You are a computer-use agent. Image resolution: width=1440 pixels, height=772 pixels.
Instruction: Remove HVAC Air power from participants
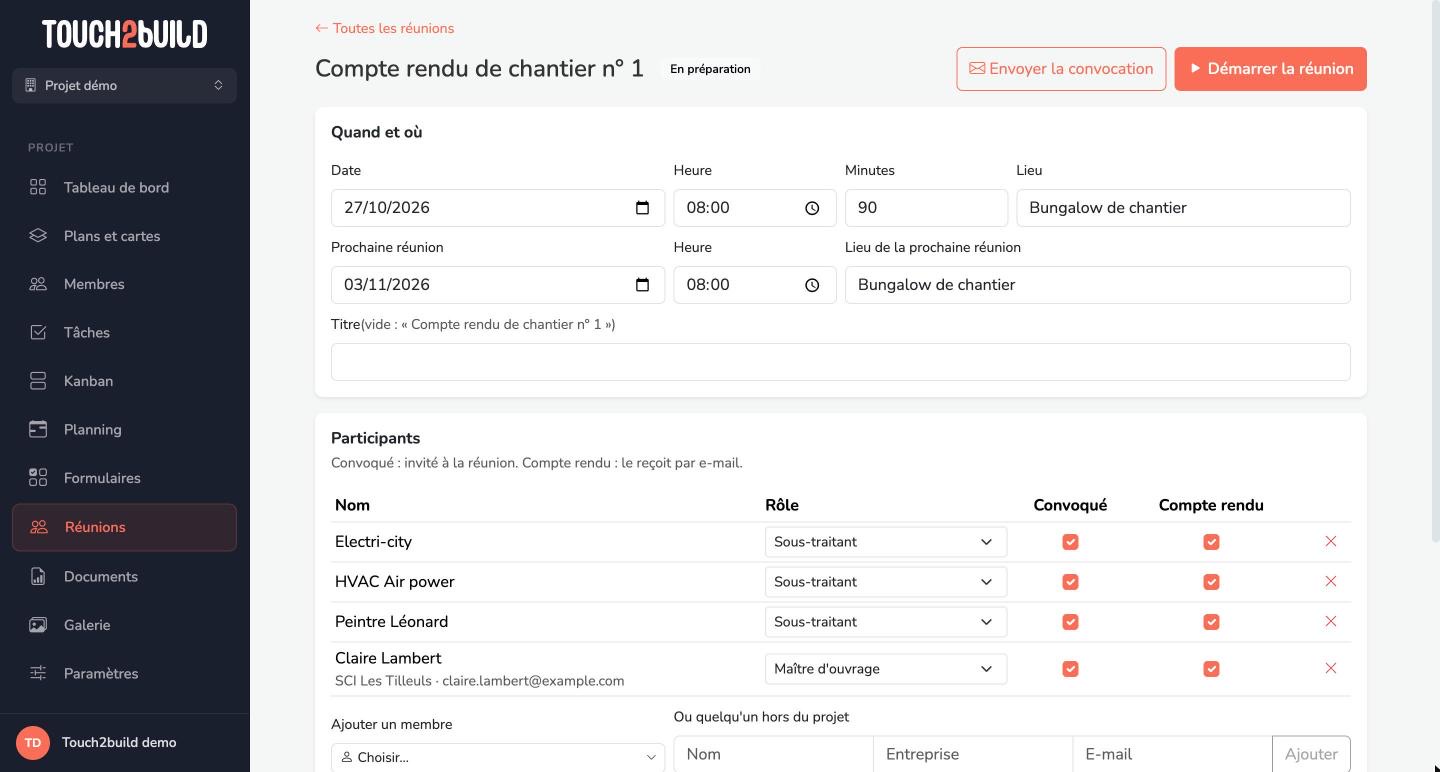1330,581
